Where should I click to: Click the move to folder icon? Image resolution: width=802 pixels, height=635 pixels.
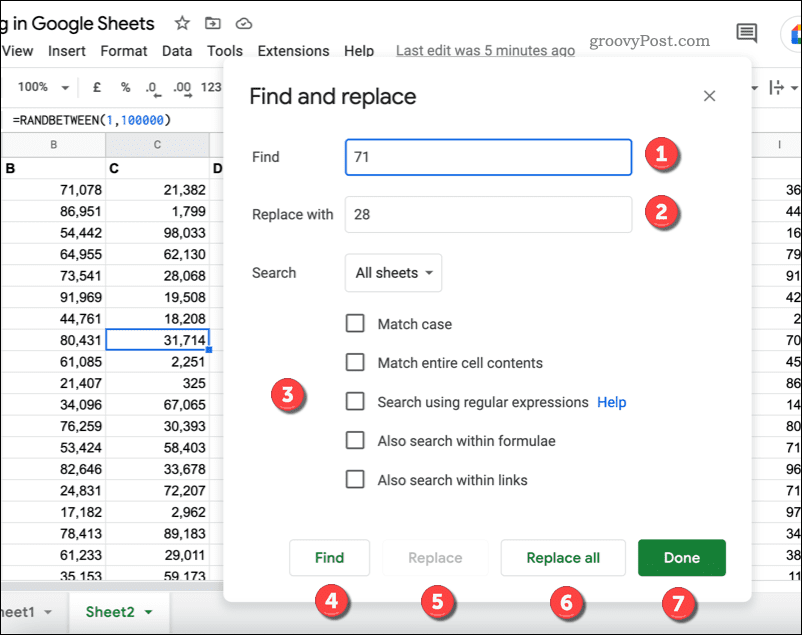point(213,23)
